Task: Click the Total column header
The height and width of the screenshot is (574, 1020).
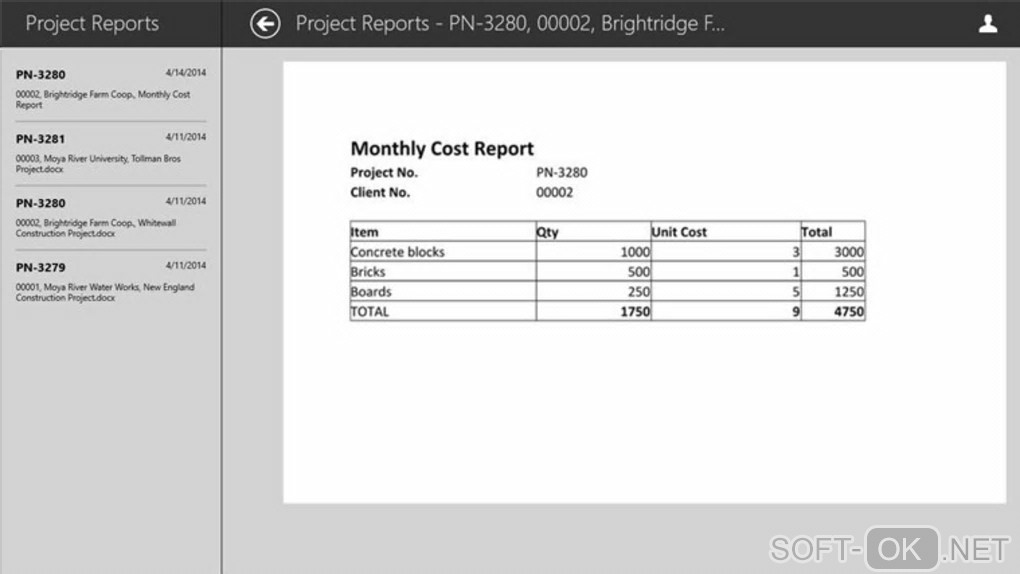Action: point(833,232)
